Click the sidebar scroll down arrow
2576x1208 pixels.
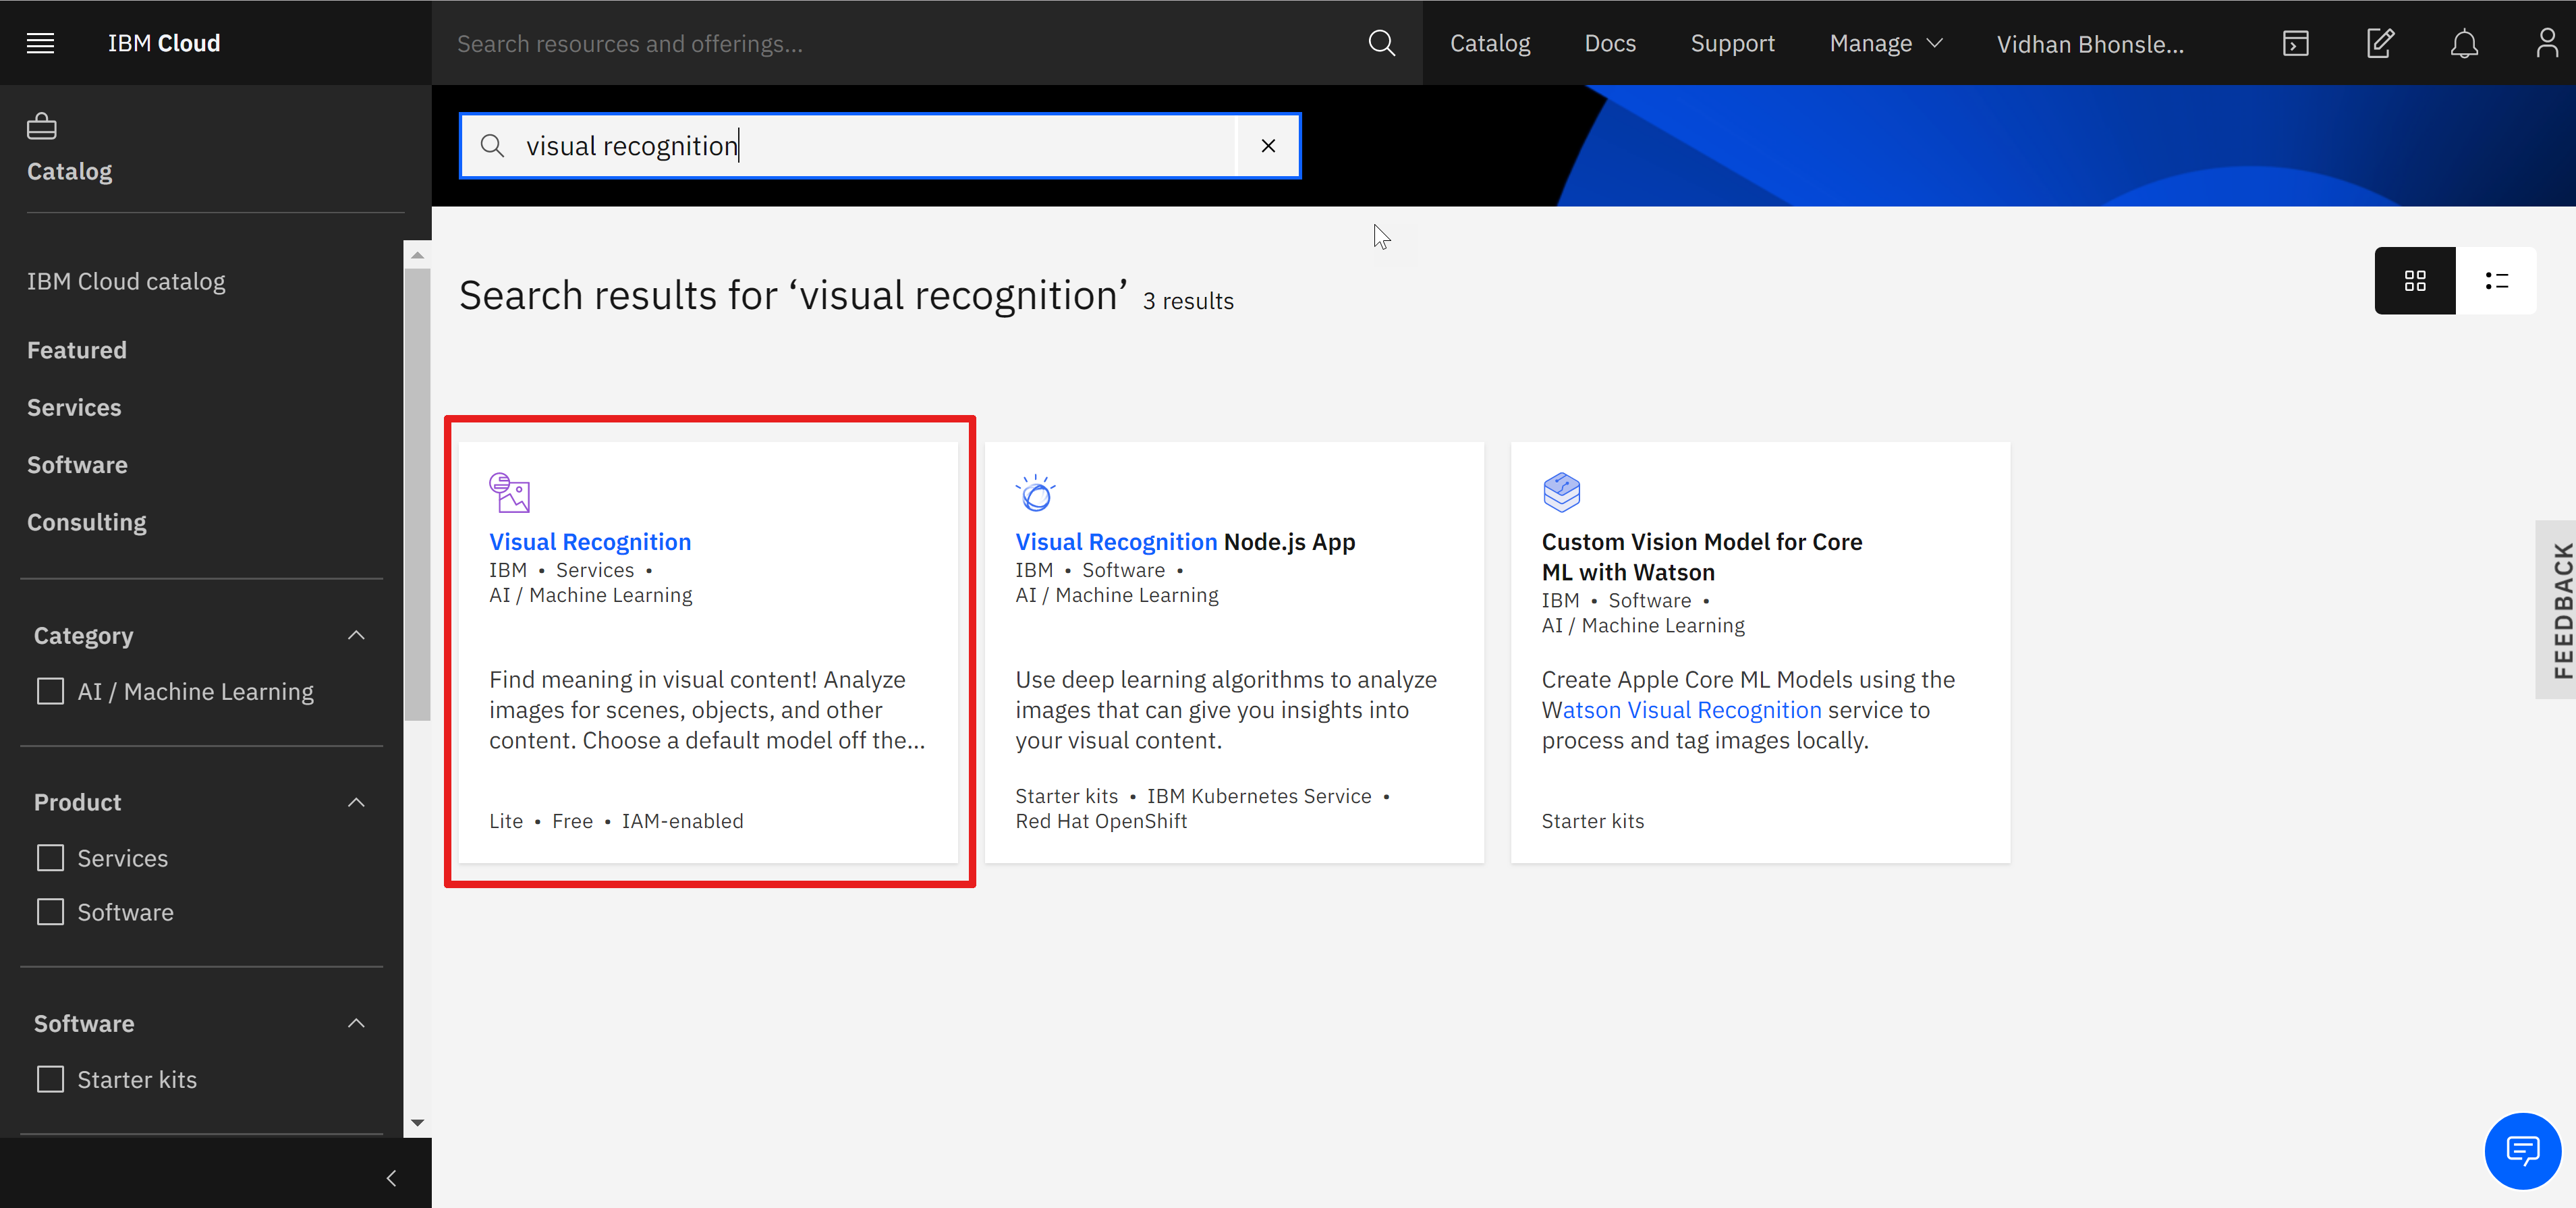[418, 1123]
